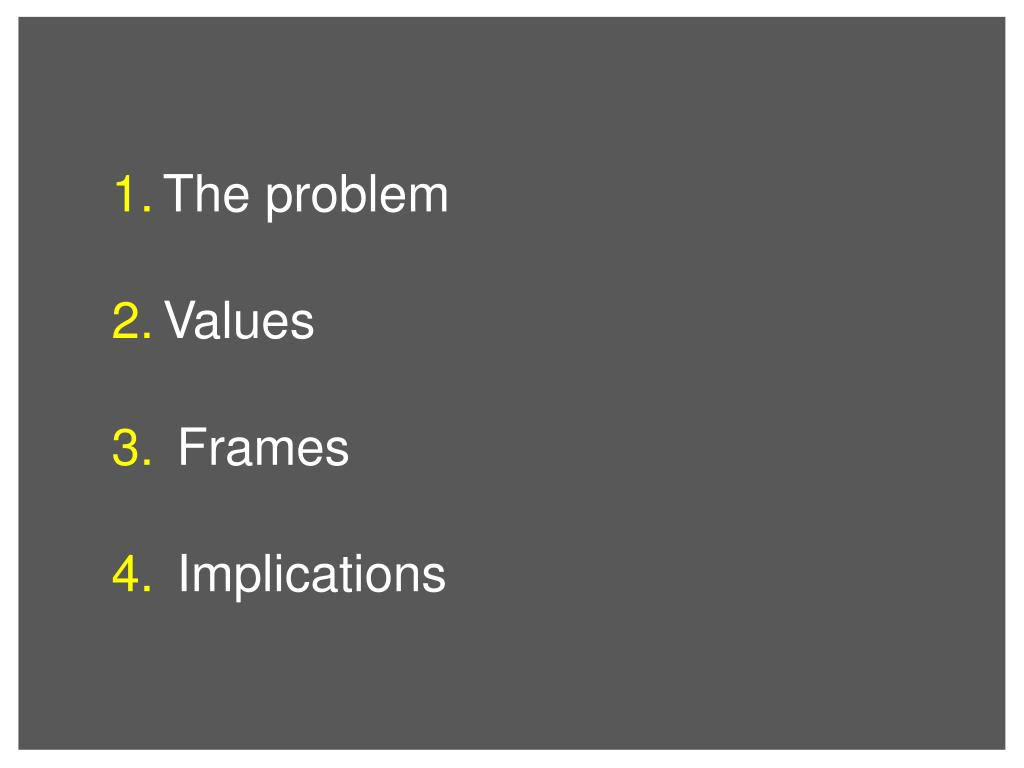Click the word "The" in item one

coord(206,193)
